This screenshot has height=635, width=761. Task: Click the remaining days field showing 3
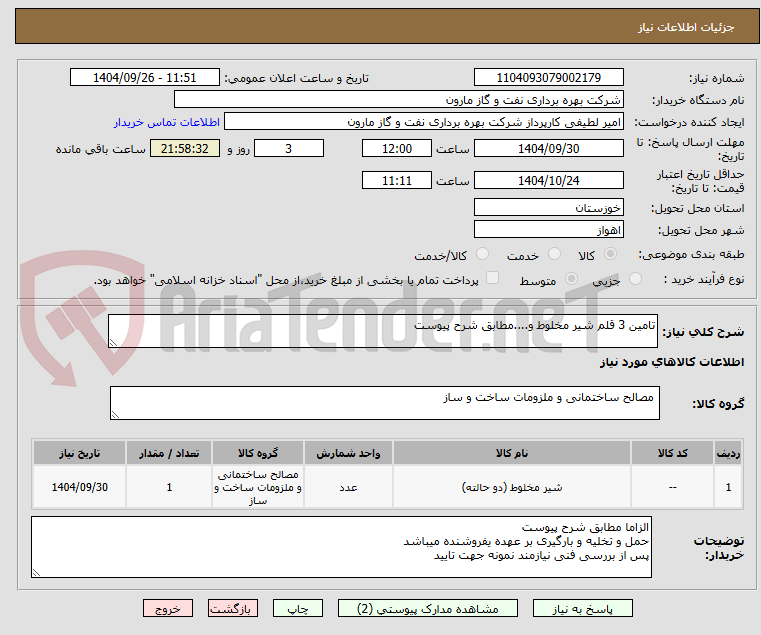289,148
